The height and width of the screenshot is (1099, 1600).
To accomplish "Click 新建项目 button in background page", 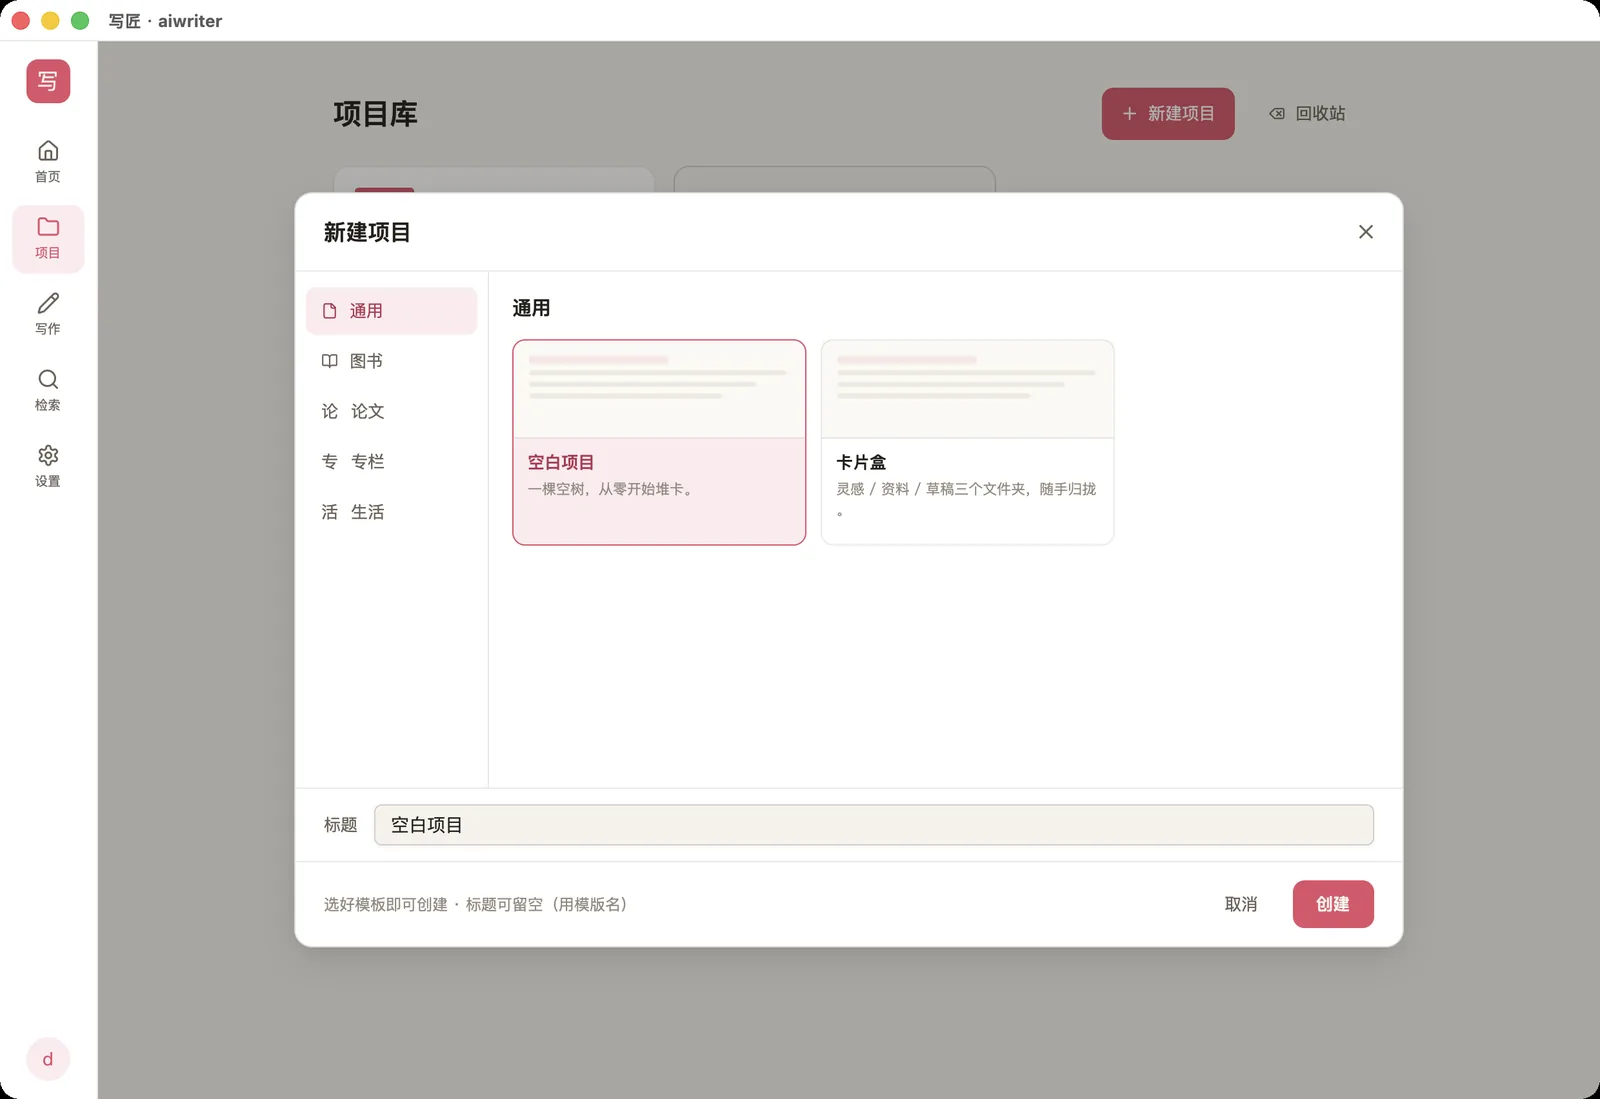I will pyautogui.click(x=1168, y=114).
